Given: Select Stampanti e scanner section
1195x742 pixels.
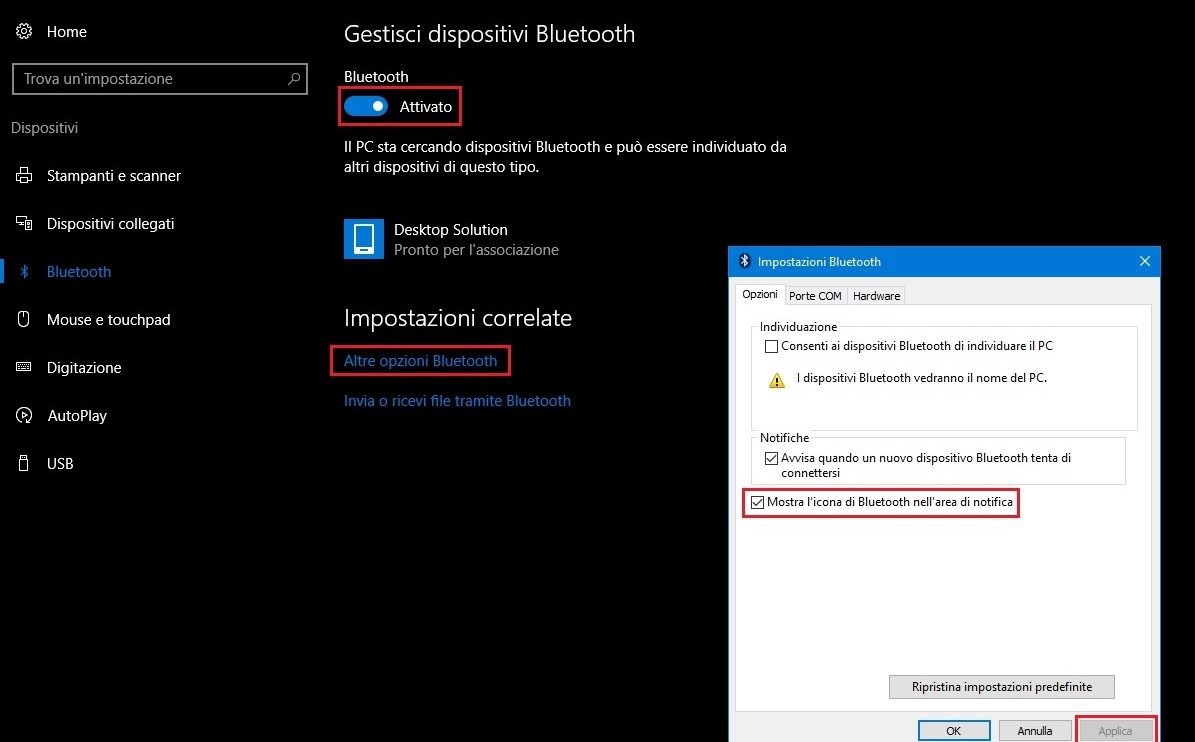Looking at the screenshot, I should 114,175.
